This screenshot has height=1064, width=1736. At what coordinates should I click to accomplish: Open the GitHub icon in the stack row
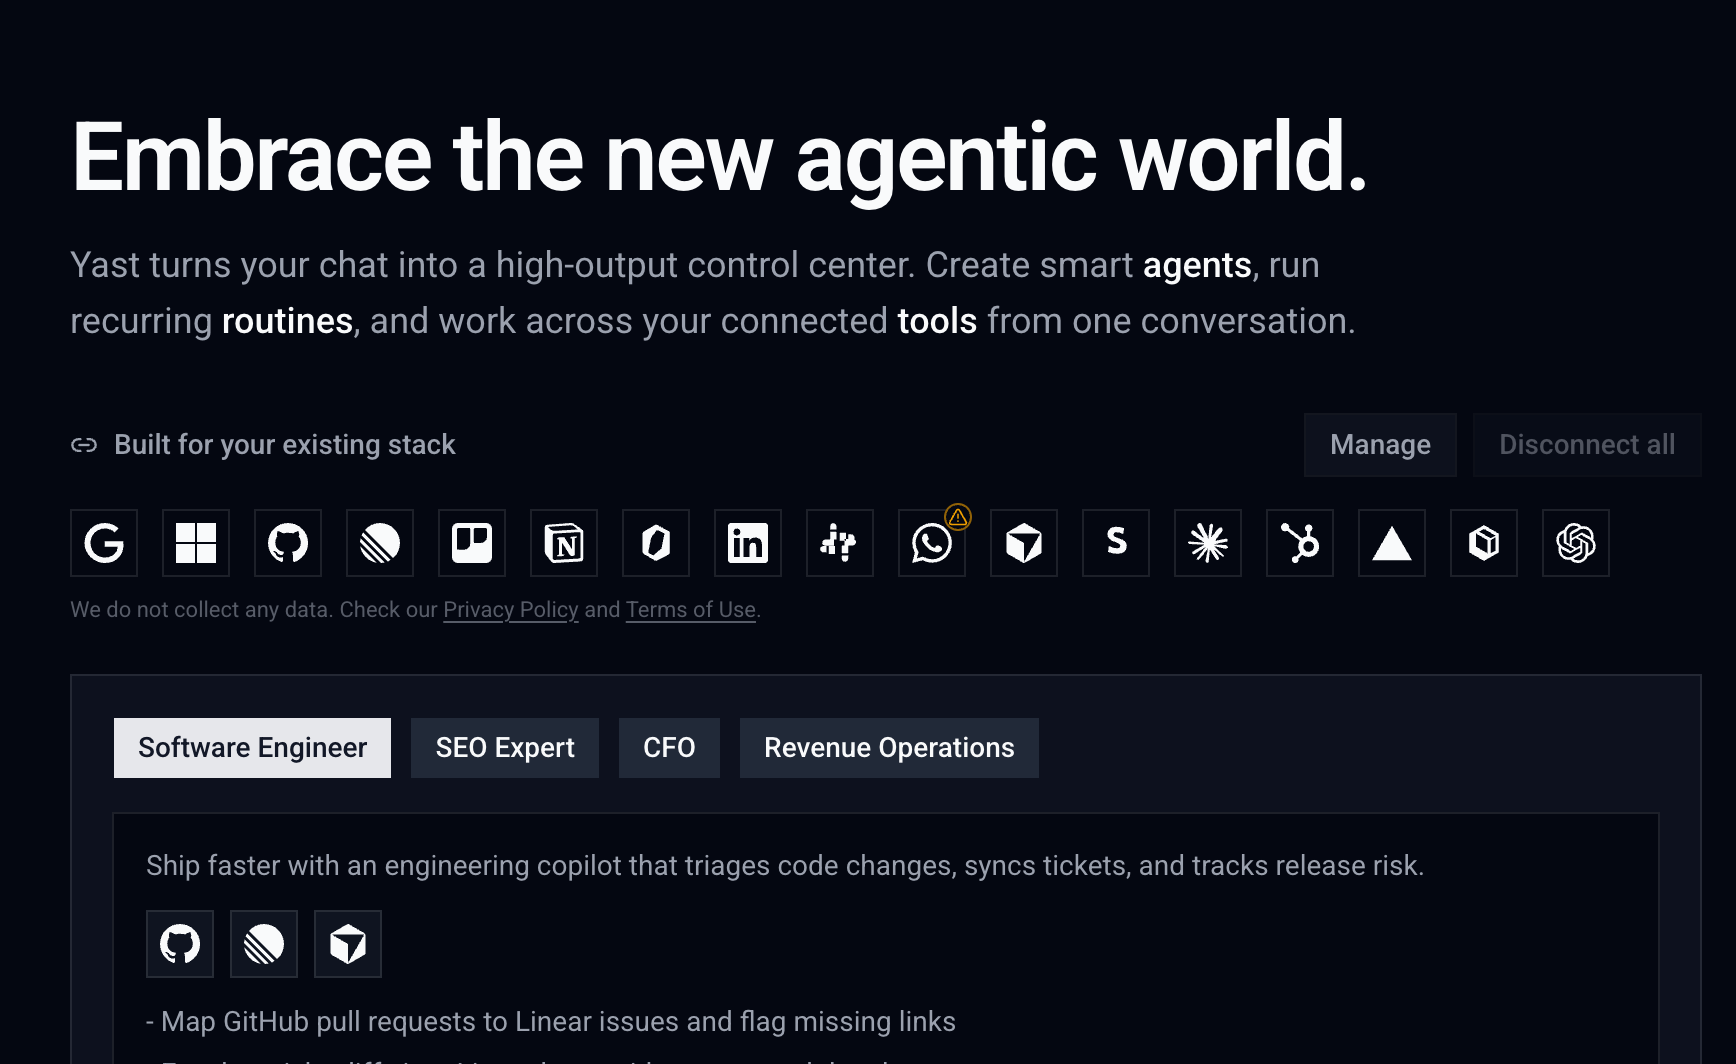point(288,543)
